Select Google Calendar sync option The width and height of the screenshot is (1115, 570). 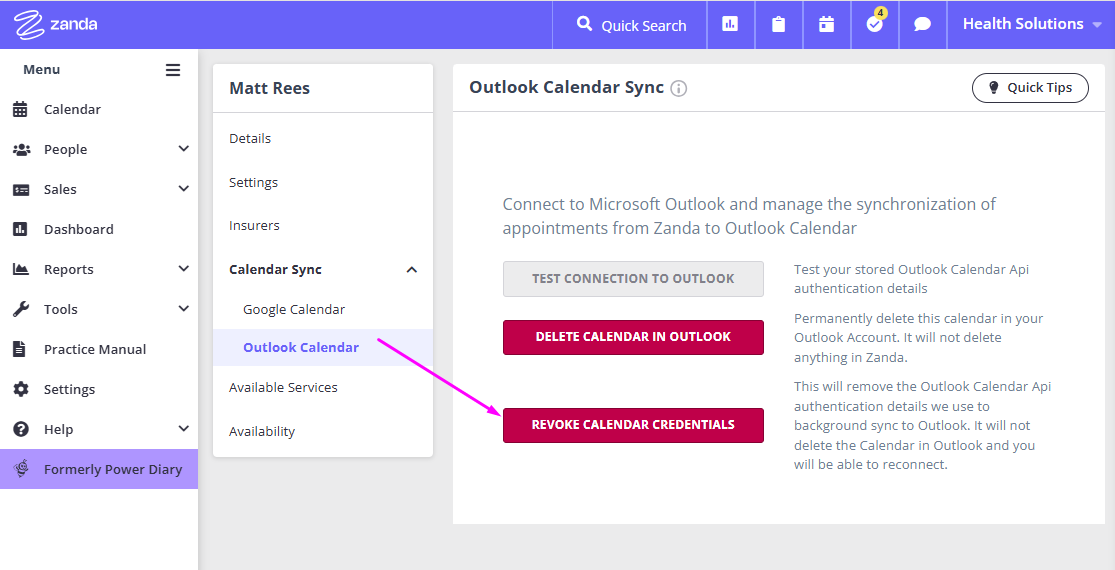[294, 309]
